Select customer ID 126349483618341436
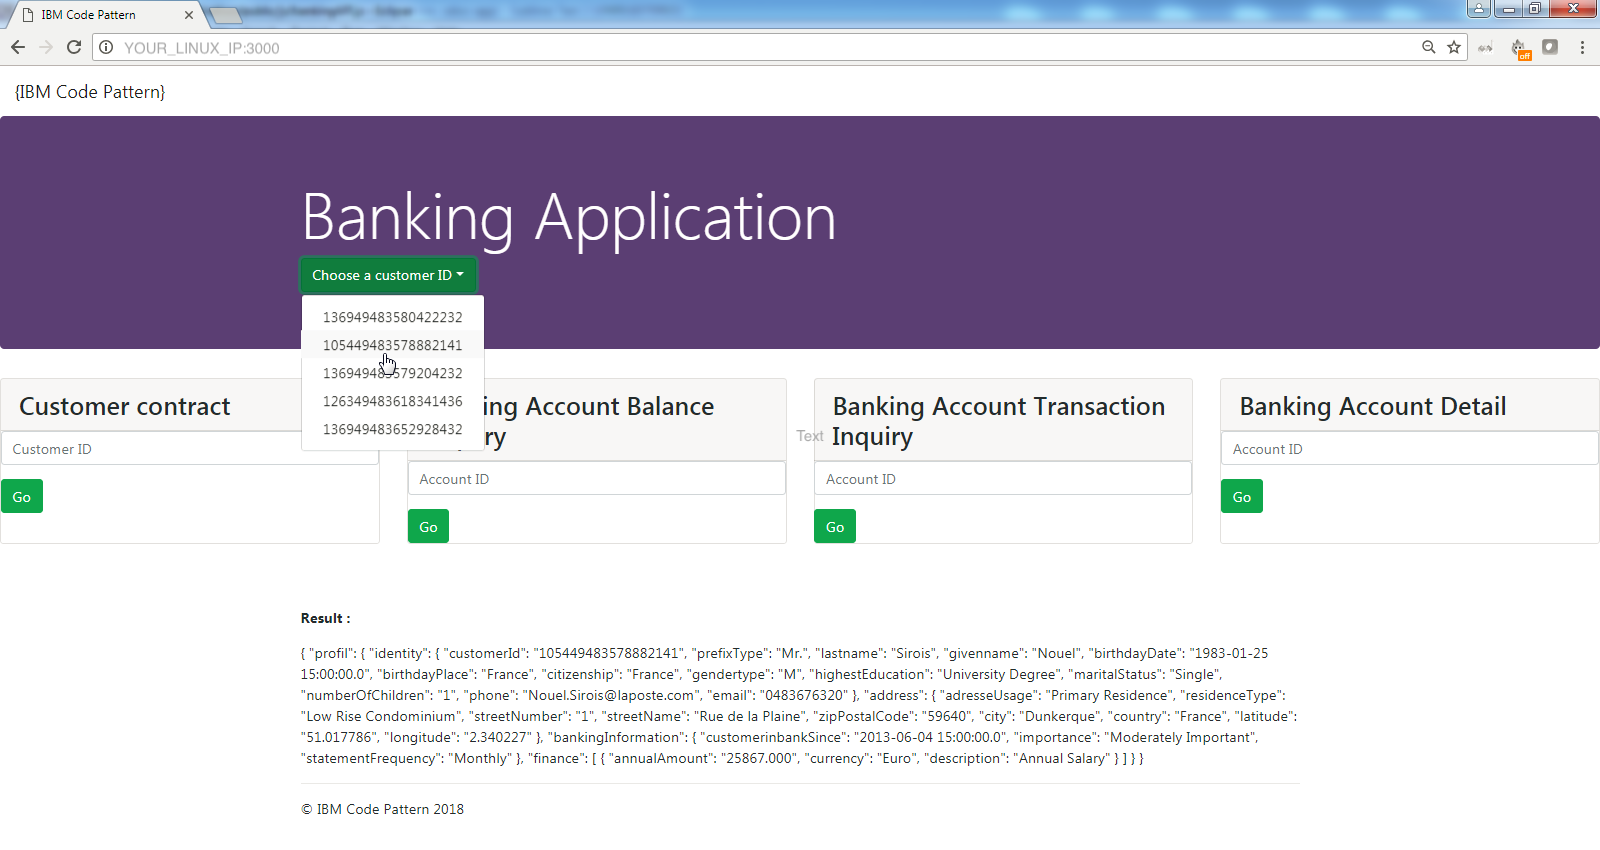 point(393,401)
